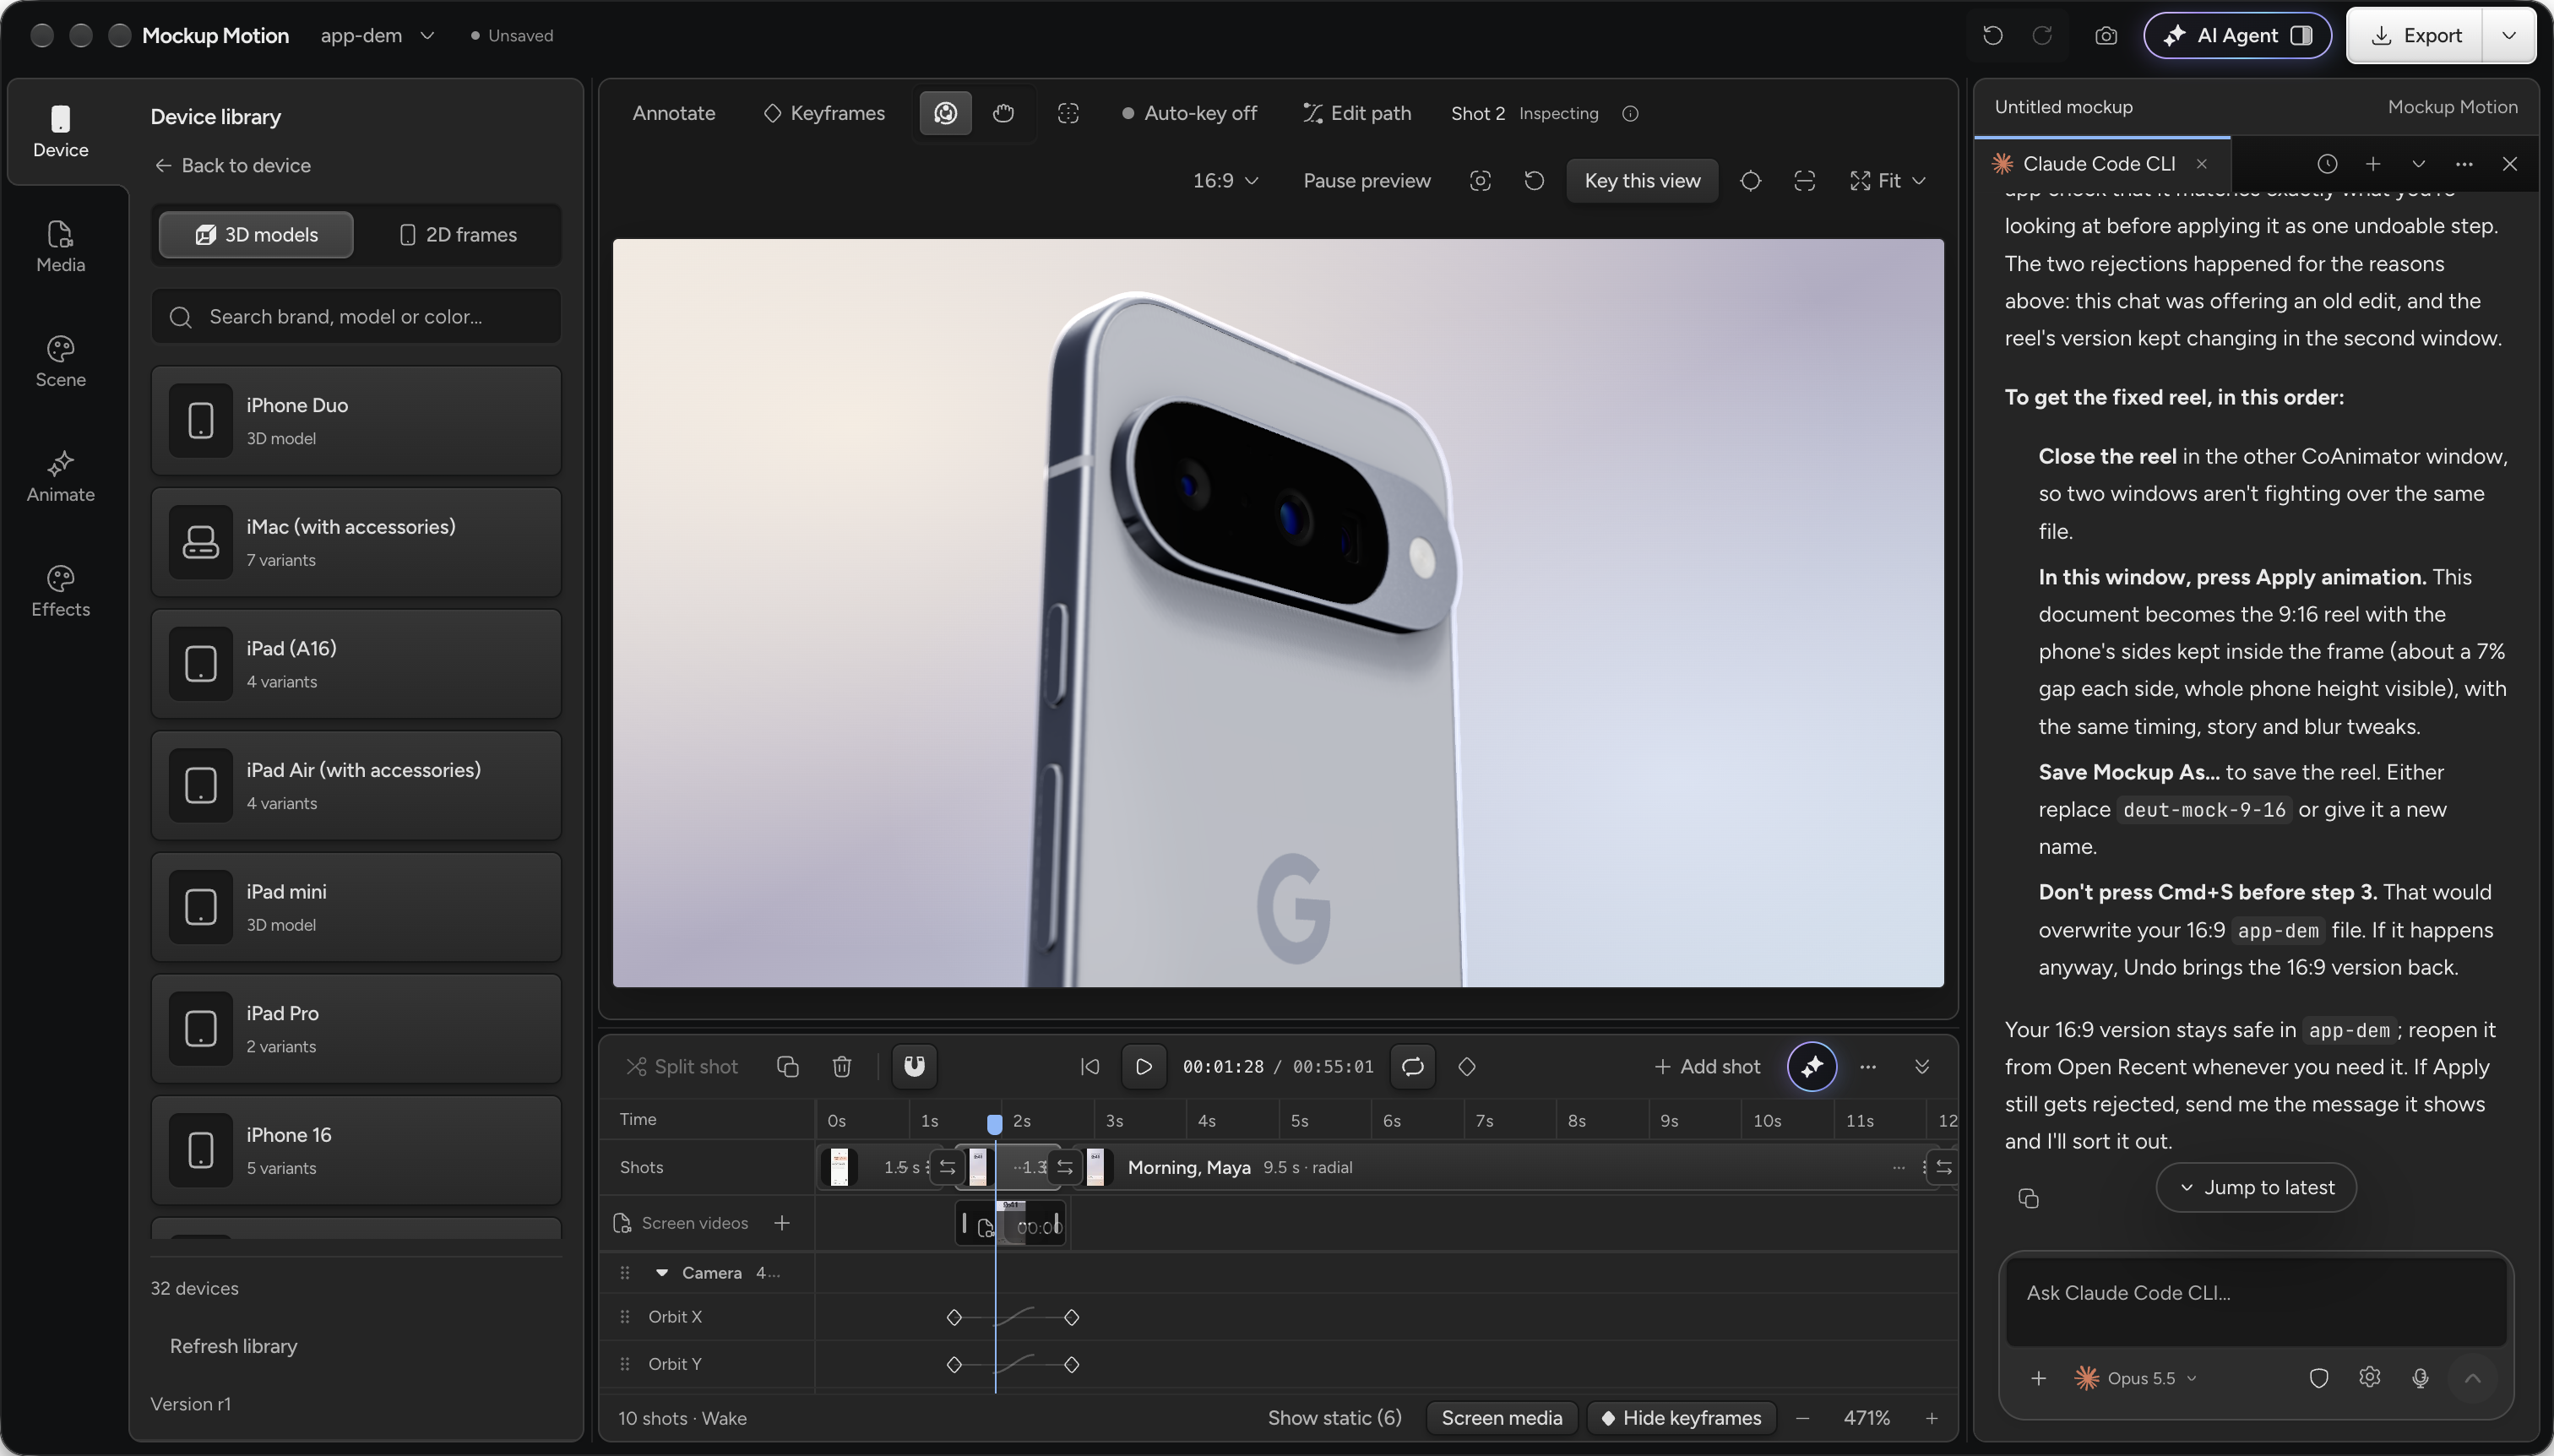Open Edit path
The image size is (2554, 1456).
pyautogui.click(x=1357, y=113)
